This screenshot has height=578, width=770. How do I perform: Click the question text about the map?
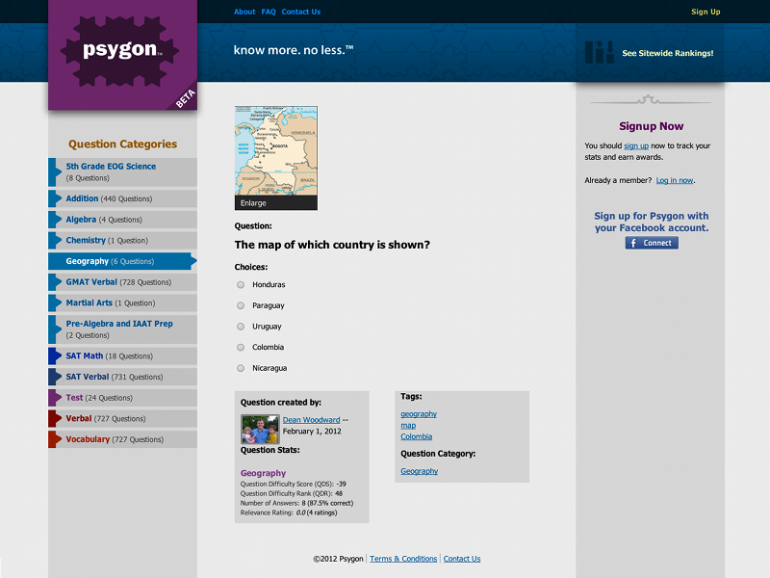tap(332, 245)
